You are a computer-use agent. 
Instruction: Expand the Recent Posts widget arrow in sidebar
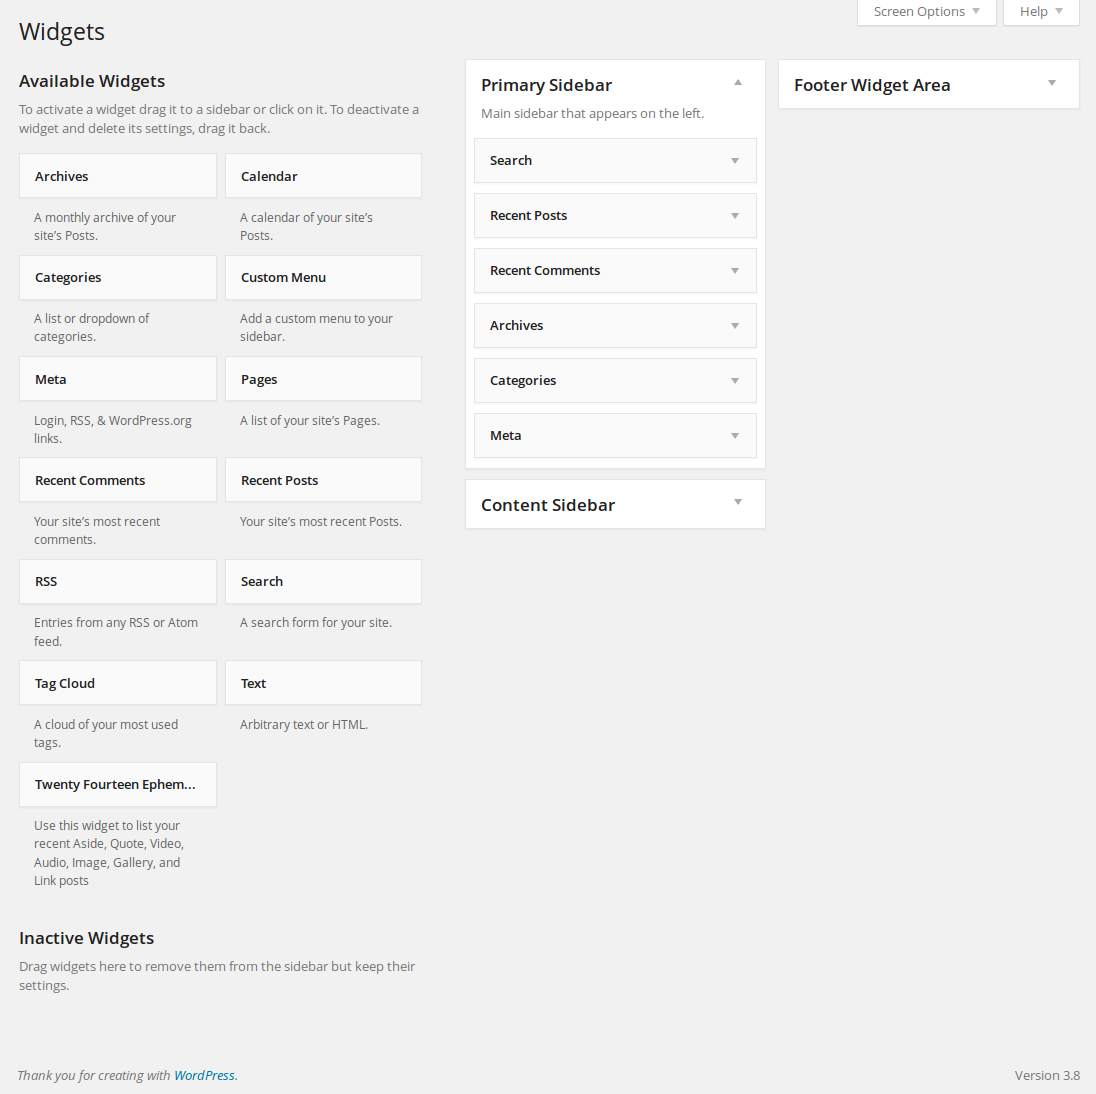coord(735,216)
